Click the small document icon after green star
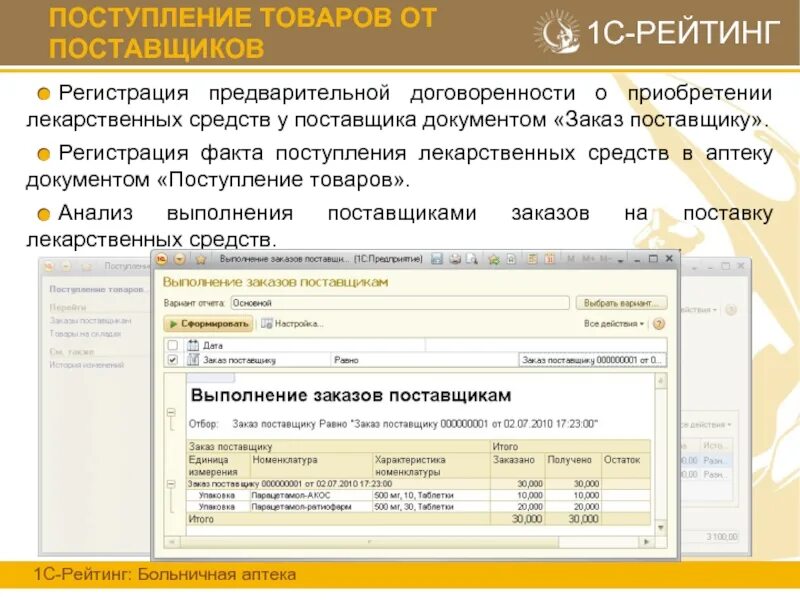 coord(511,259)
